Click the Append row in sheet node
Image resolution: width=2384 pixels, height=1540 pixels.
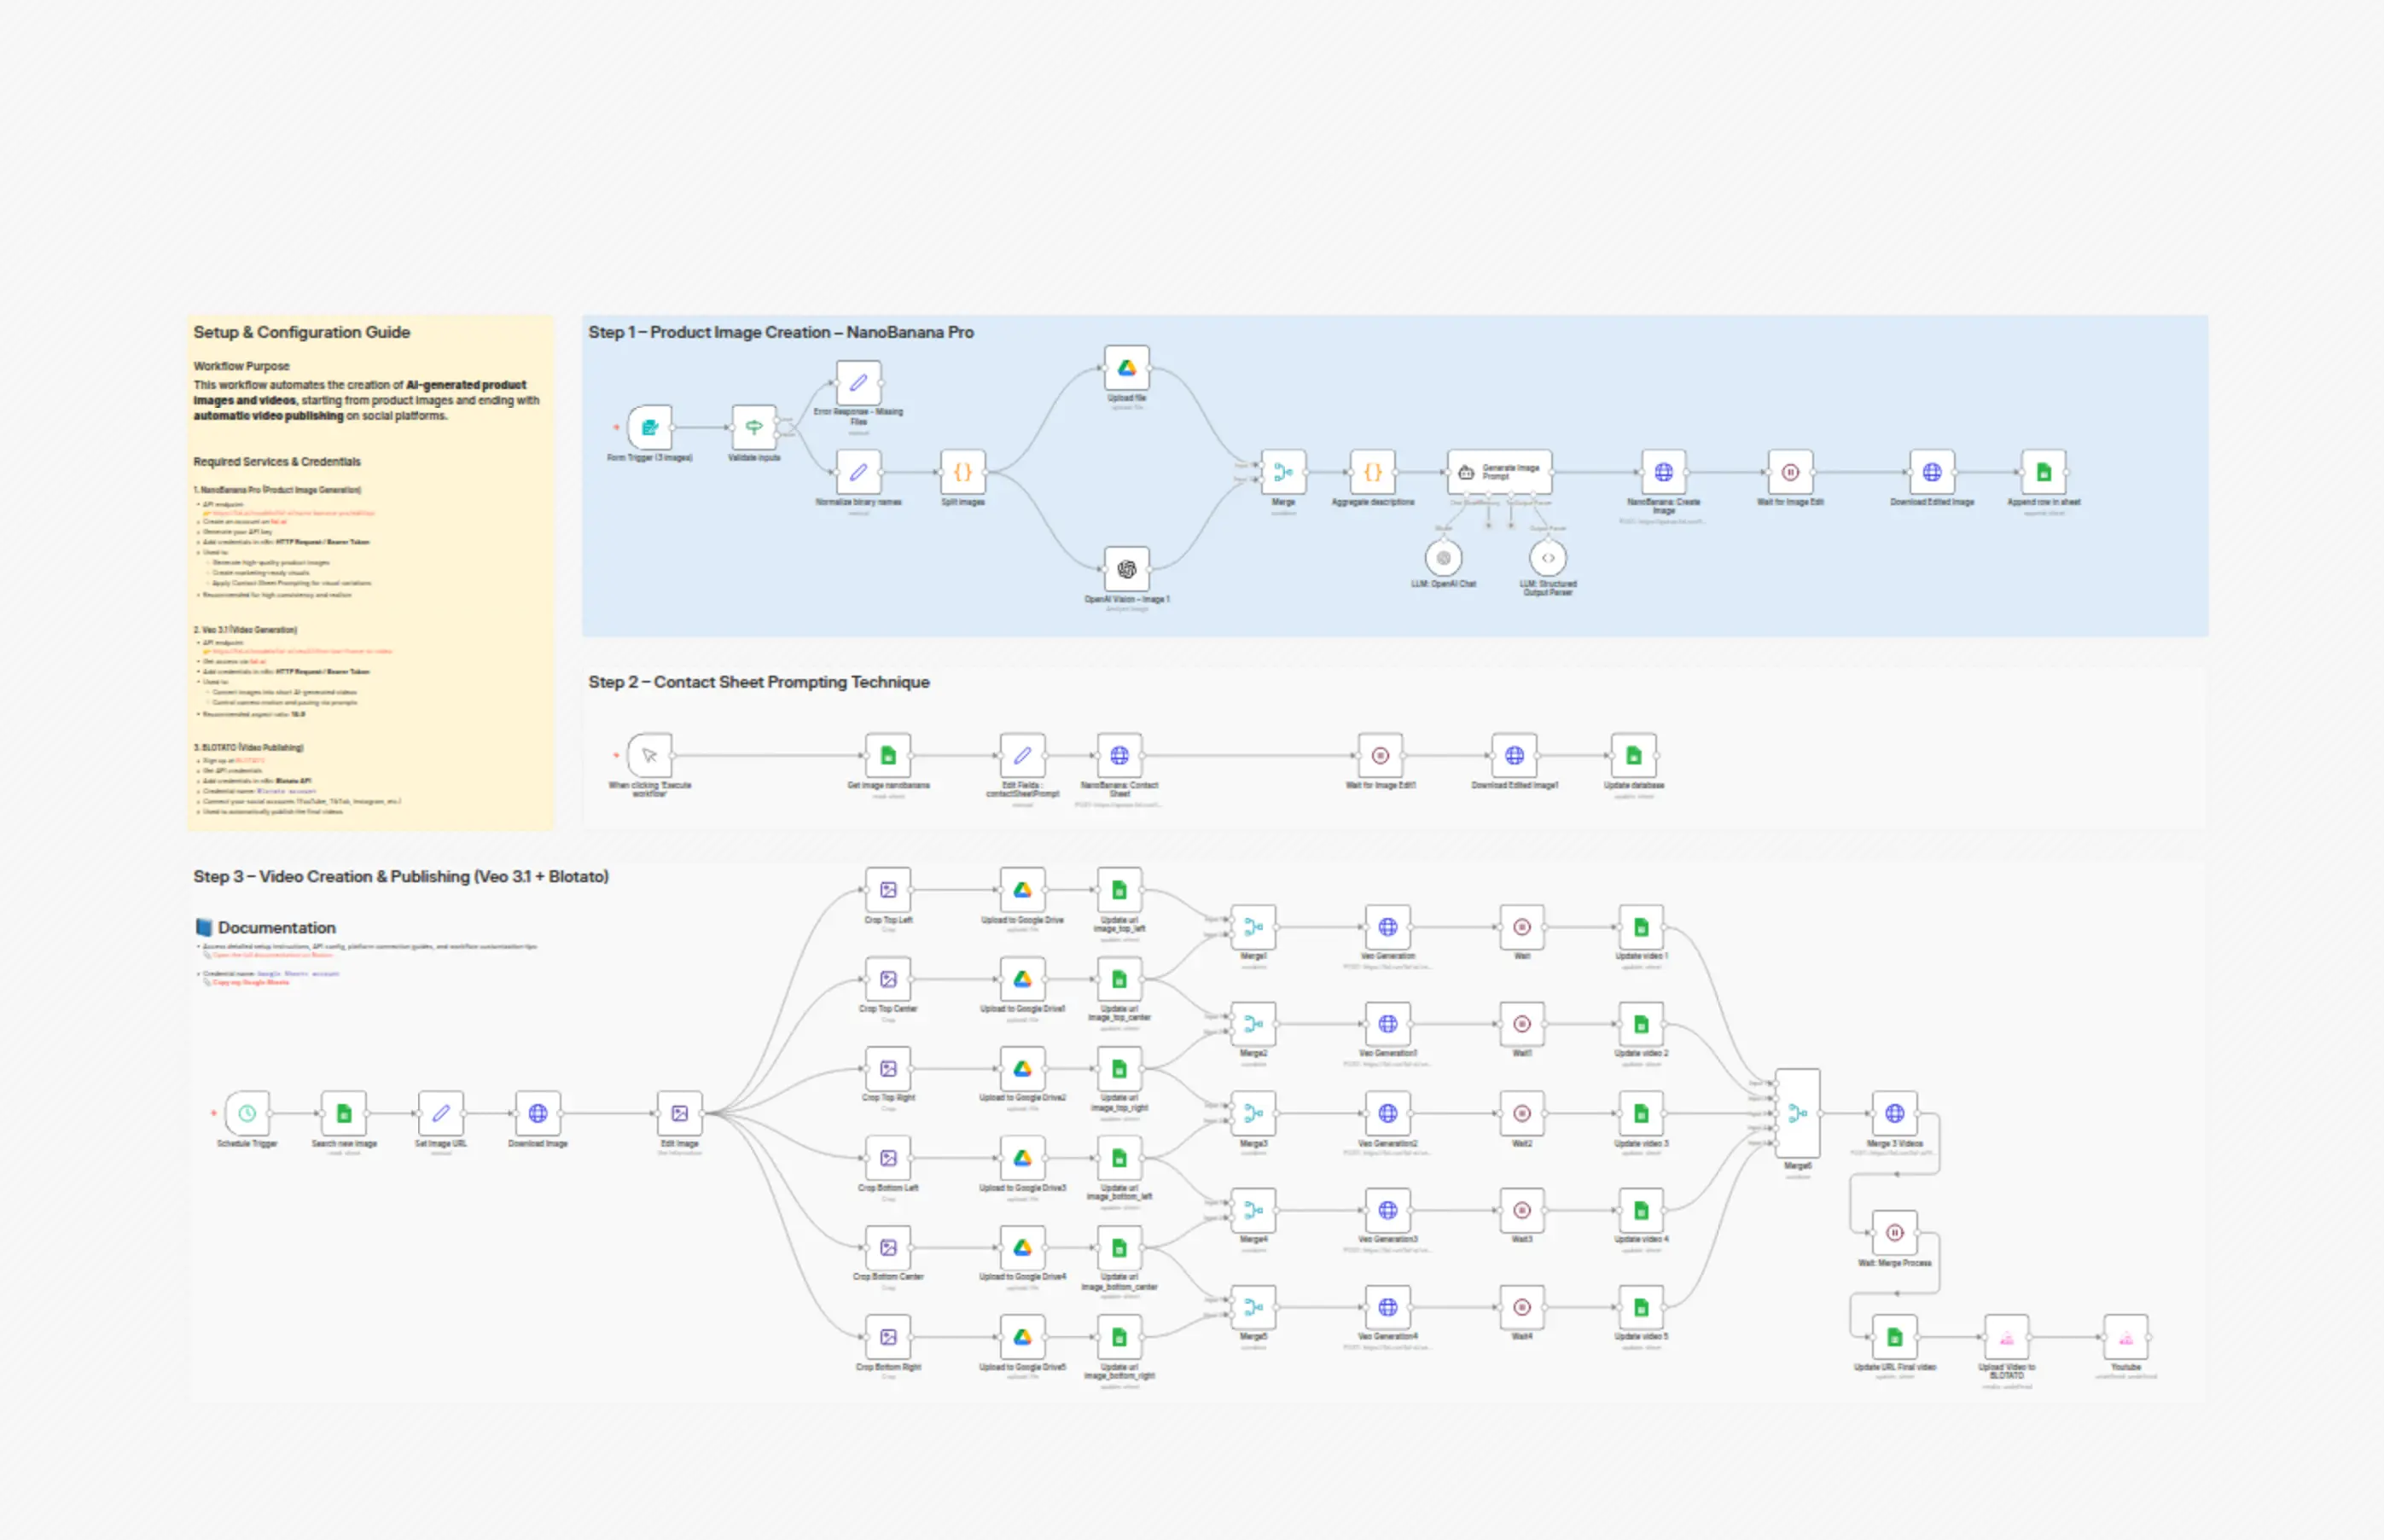2043,472
